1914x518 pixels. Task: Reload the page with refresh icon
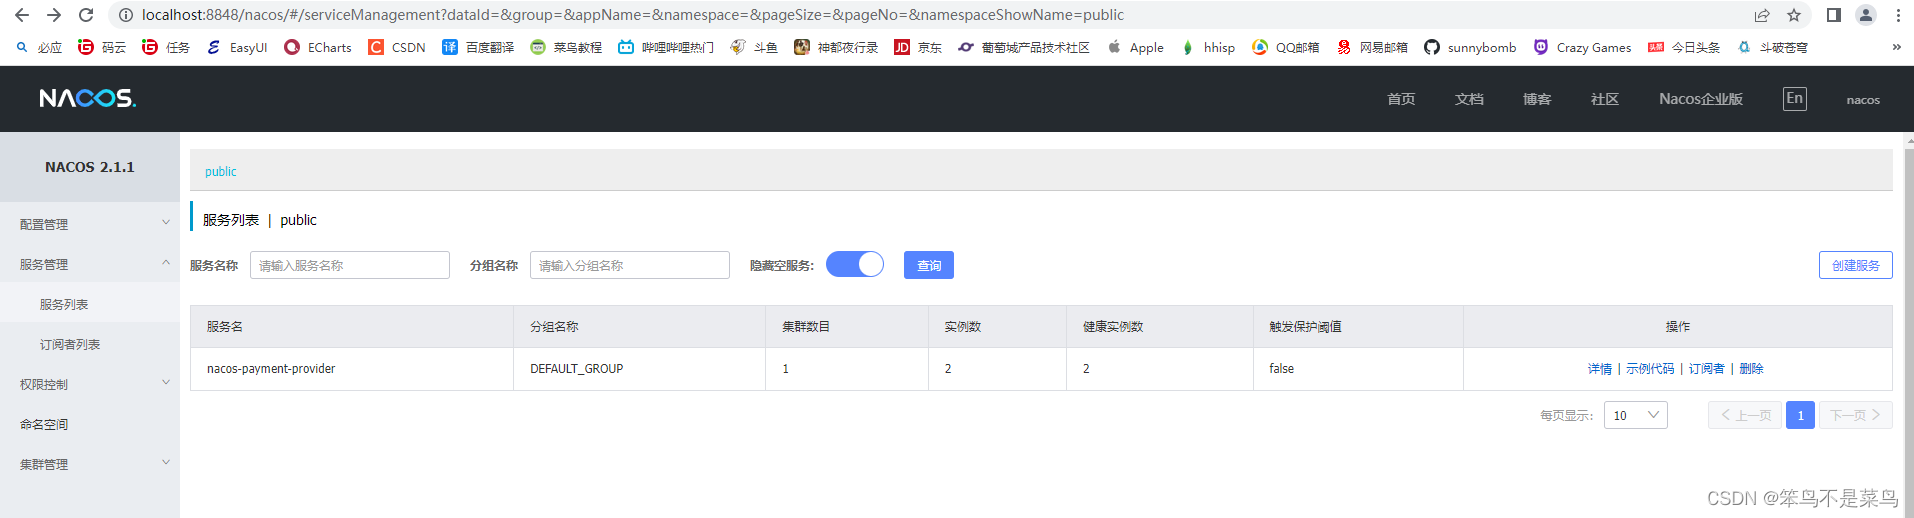[x=86, y=15]
